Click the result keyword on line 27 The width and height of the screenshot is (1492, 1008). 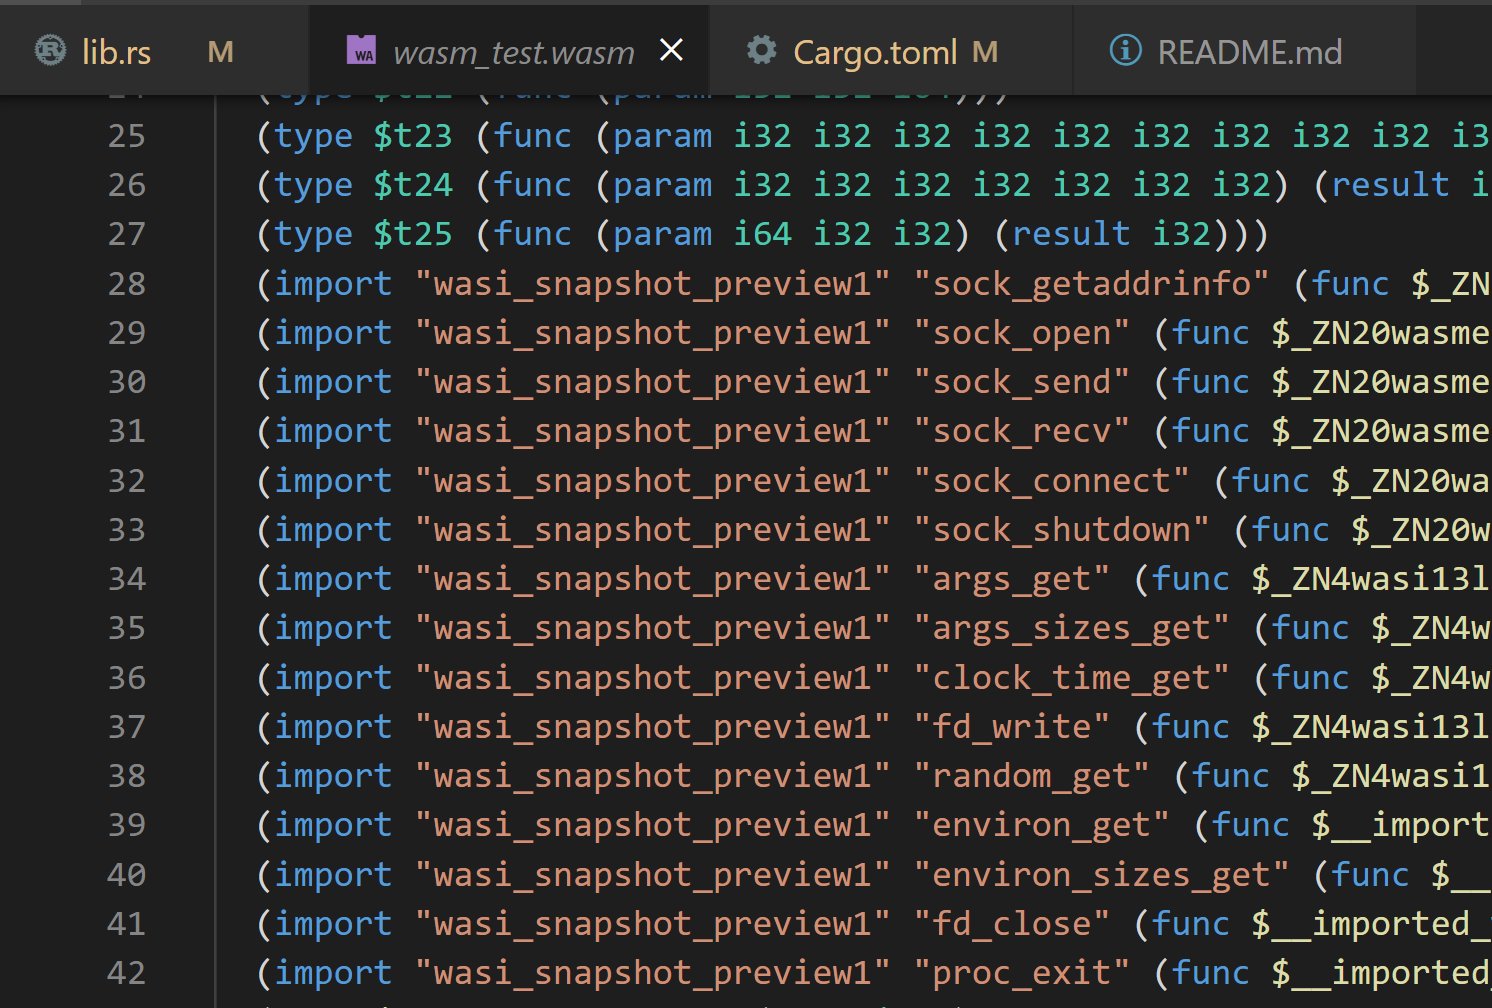point(1072,234)
